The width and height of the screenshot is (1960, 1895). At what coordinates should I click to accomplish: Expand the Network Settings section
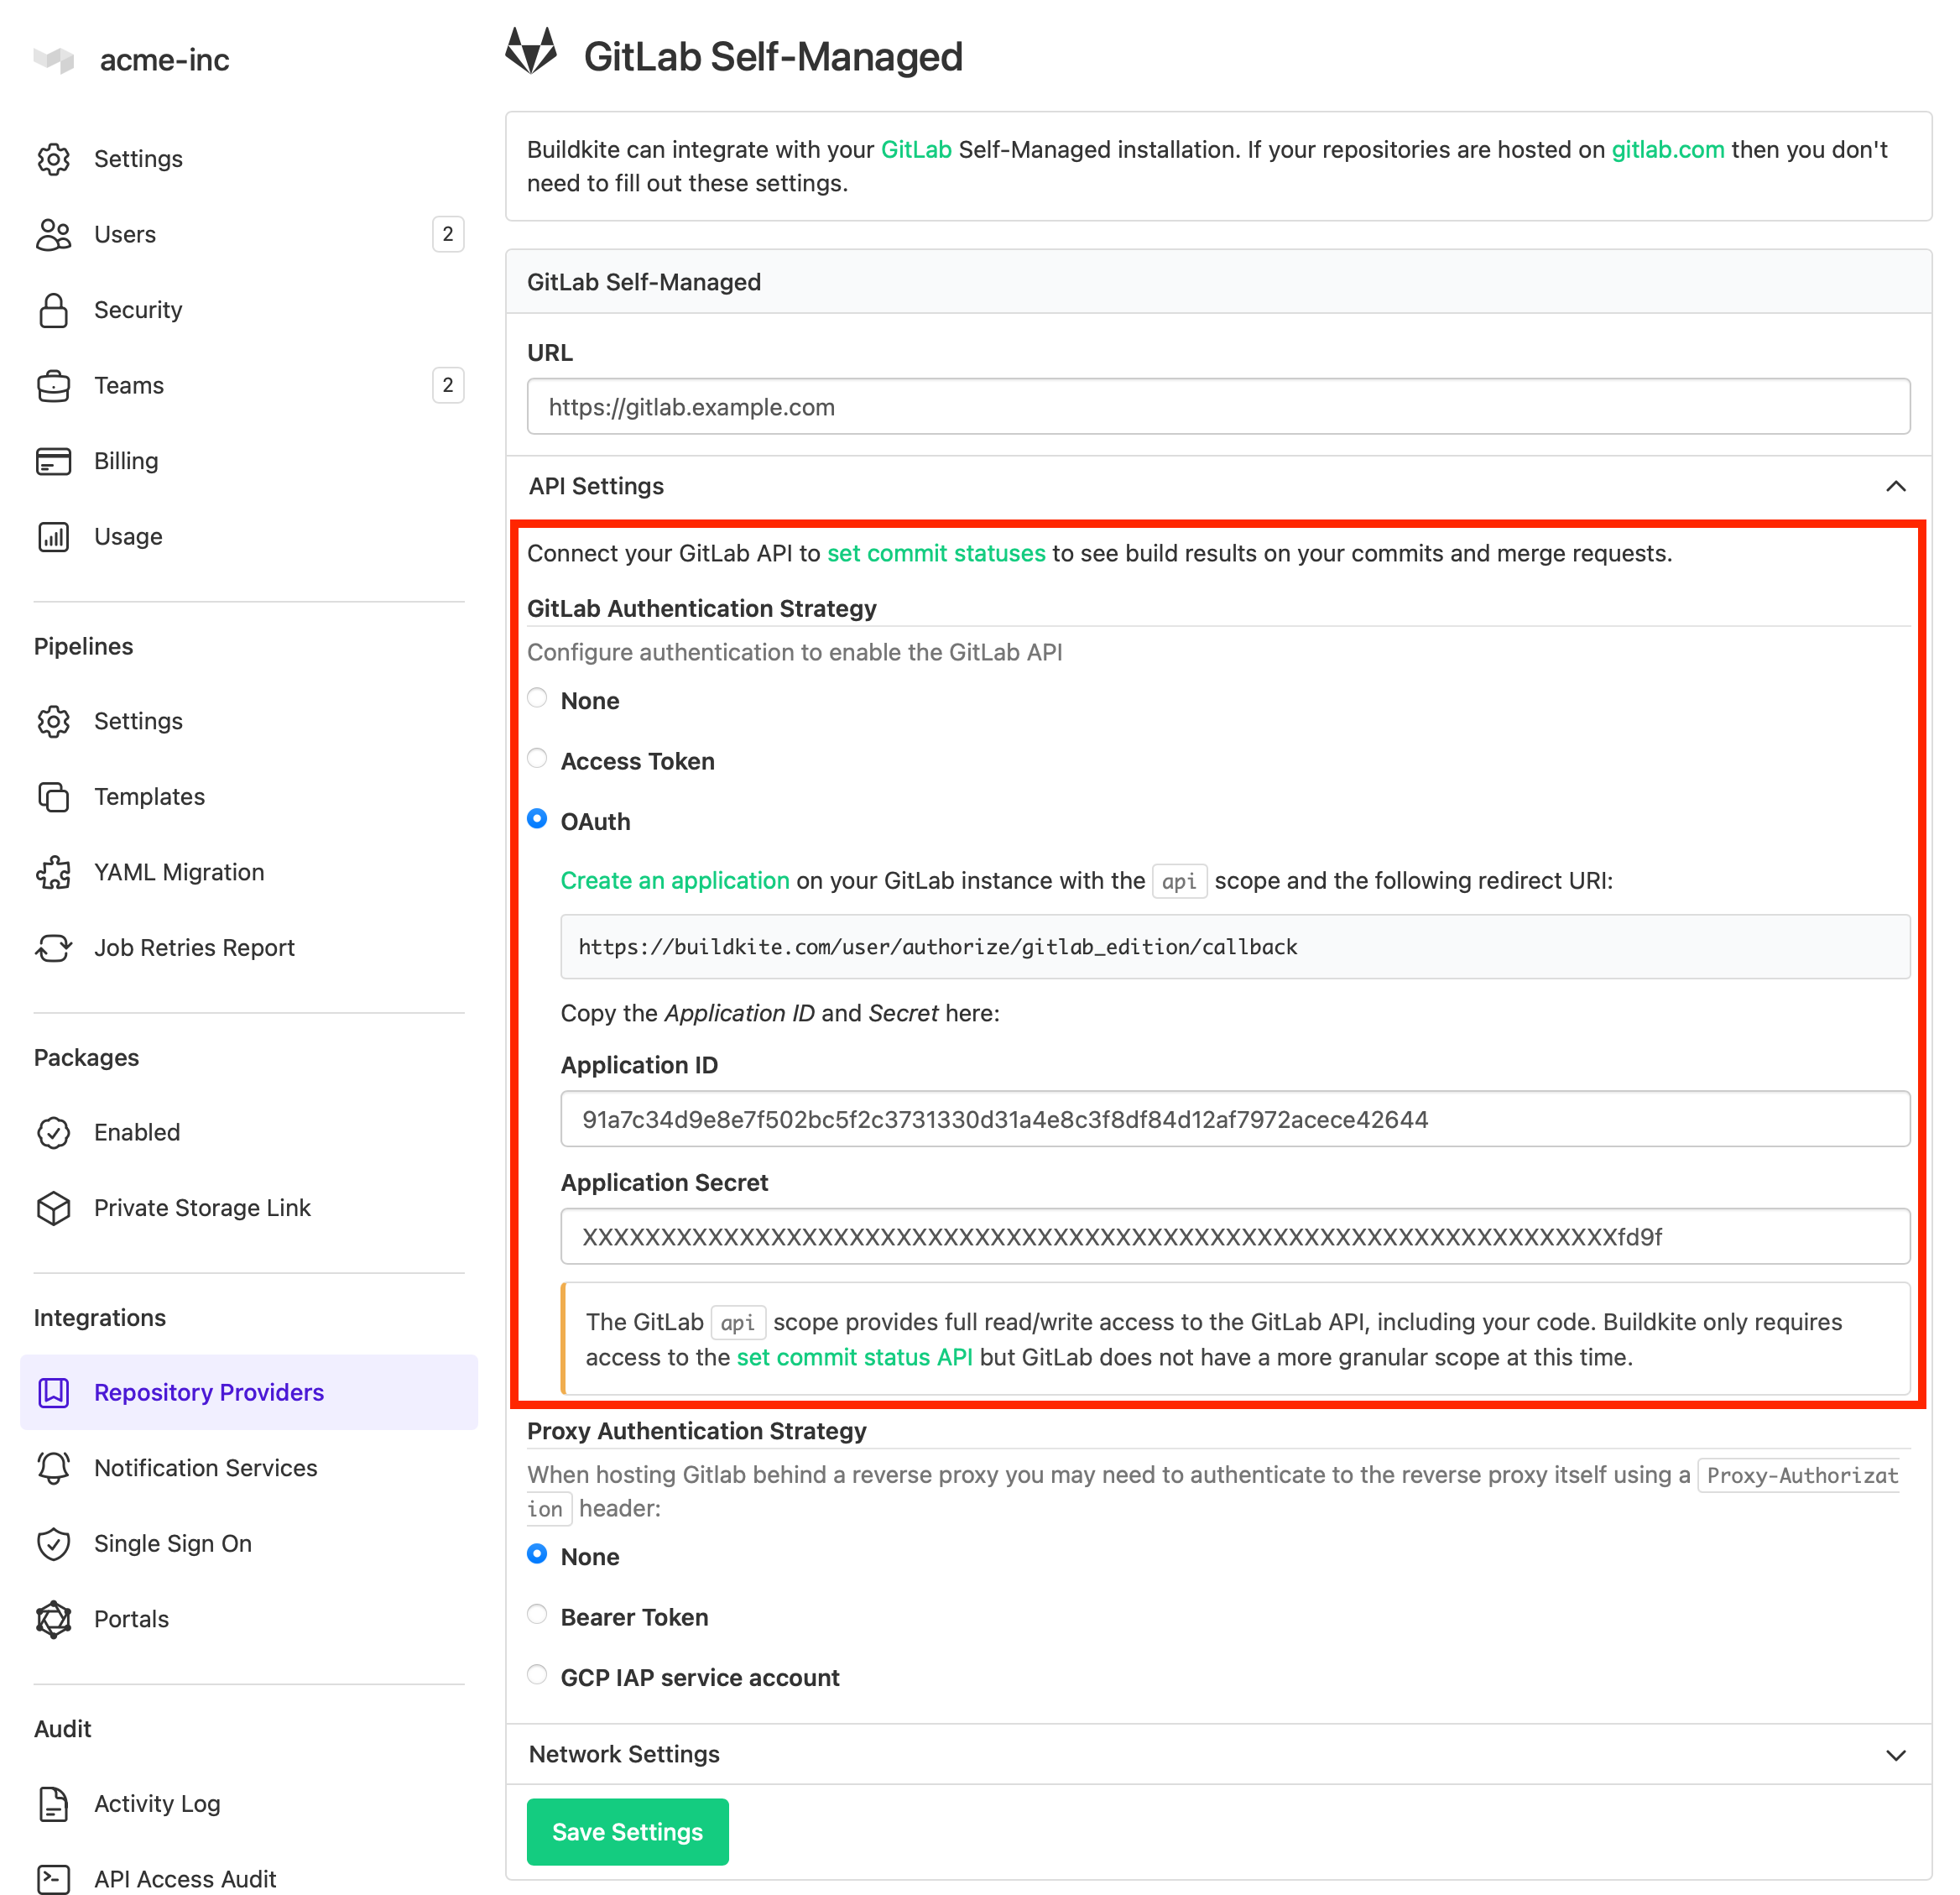[x=1896, y=1754]
